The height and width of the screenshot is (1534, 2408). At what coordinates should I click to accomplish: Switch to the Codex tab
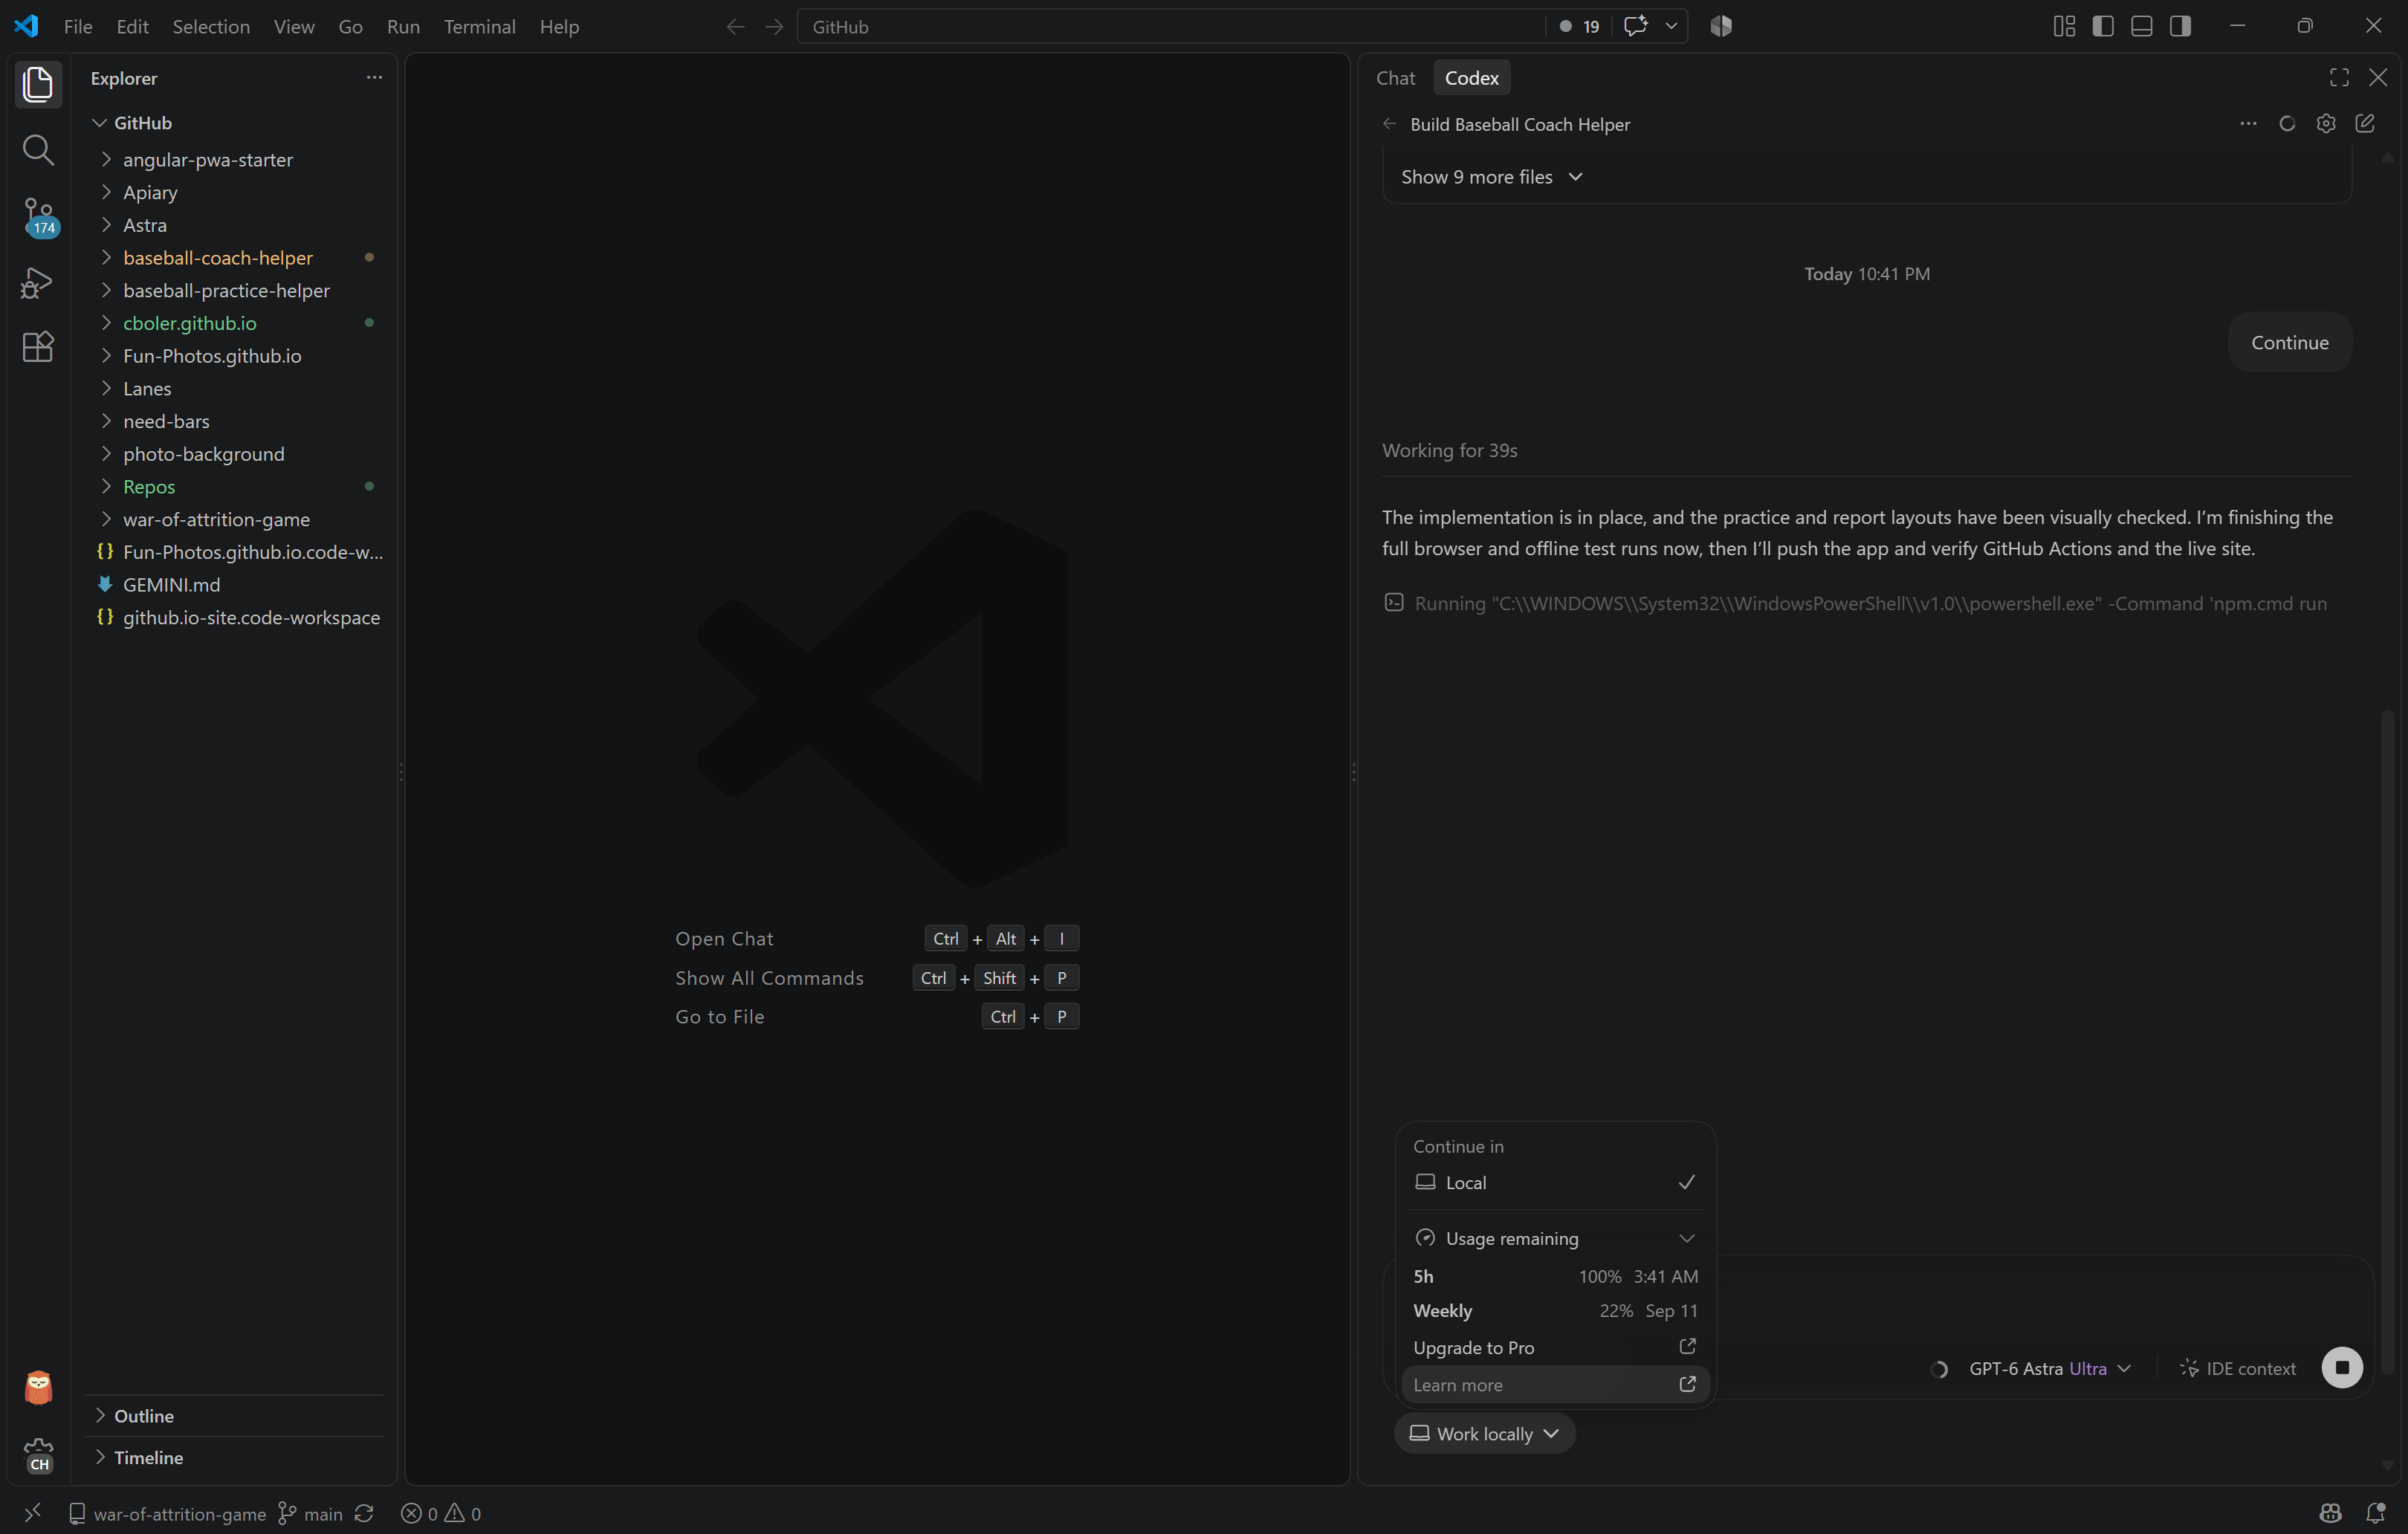click(x=1471, y=78)
